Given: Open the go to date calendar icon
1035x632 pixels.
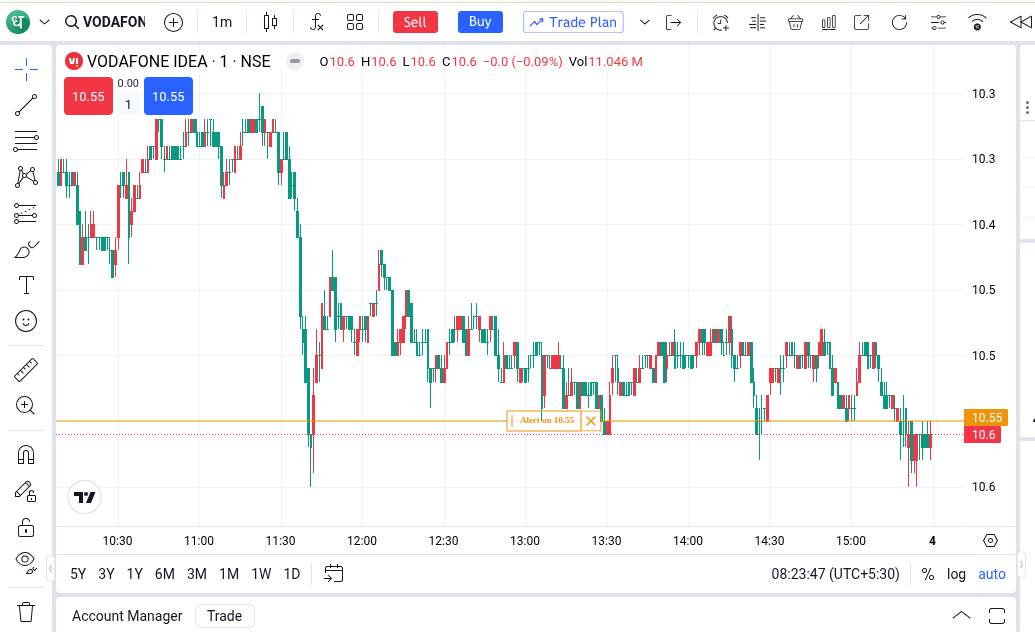Looking at the screenshot, I should pos(334,574).
